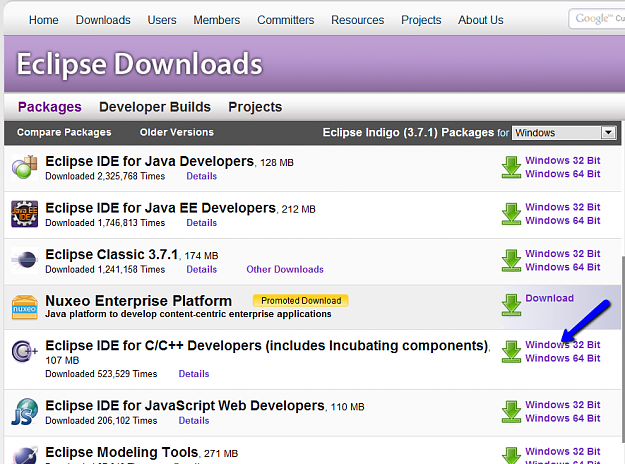This screenshot has width=625, height=464.
Task: Click Eclipse IDE for Java Developers title
Action: point(149,161)
